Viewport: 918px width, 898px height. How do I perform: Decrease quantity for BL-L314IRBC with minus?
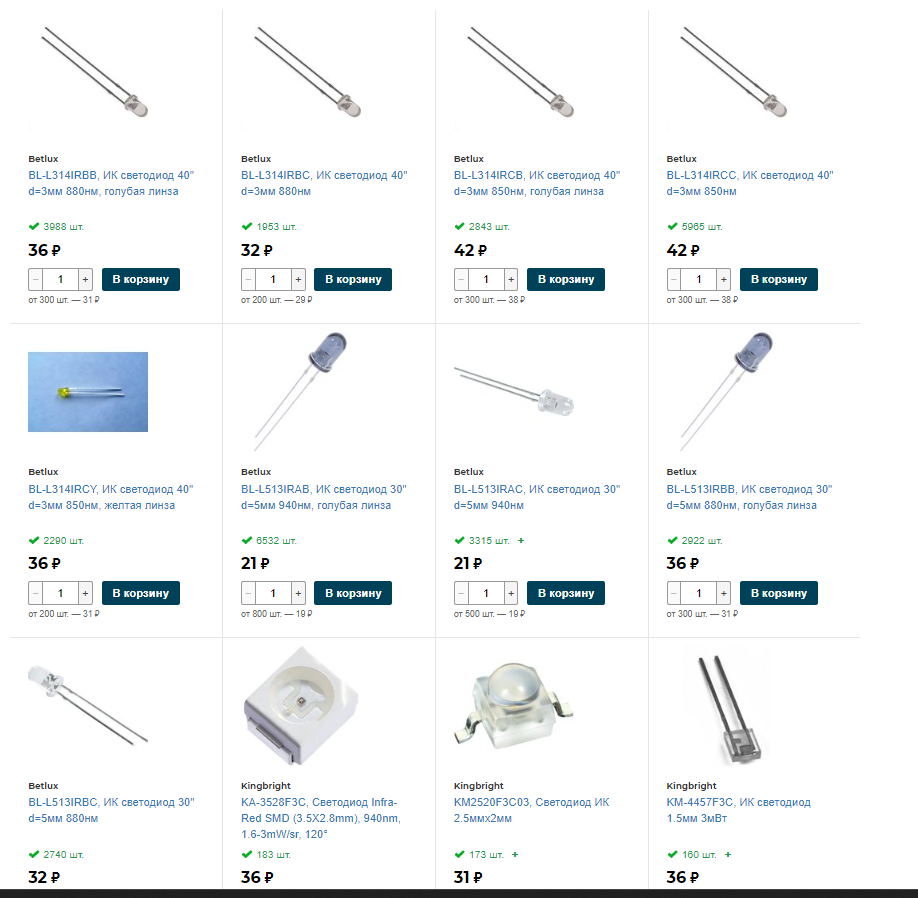pyautogui.click(x=248, y=279)
